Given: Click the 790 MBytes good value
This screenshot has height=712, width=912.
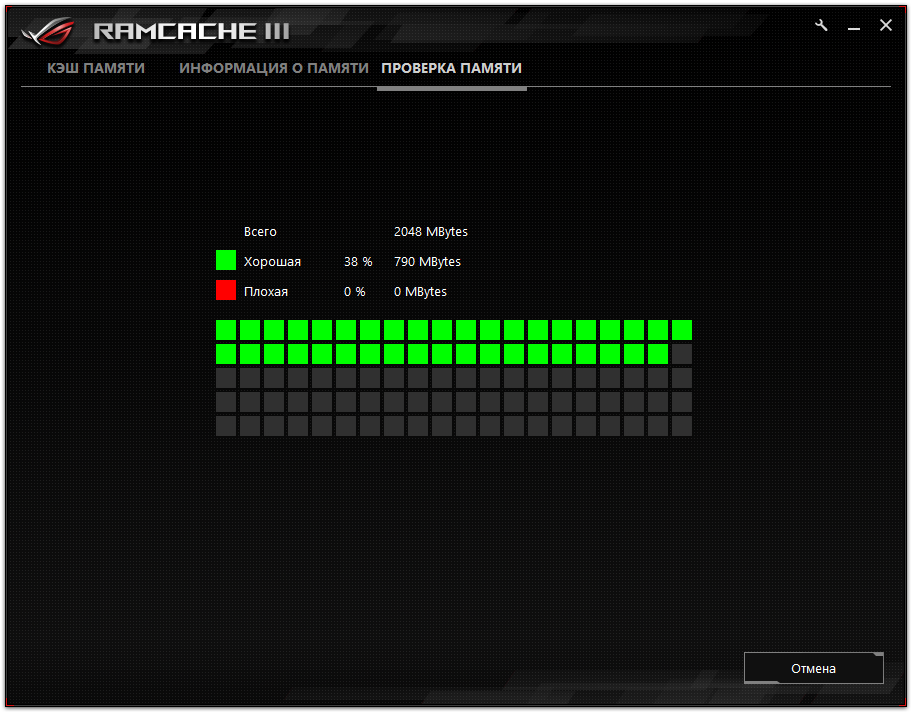Looking at the screenshot, I should (427, 262).
